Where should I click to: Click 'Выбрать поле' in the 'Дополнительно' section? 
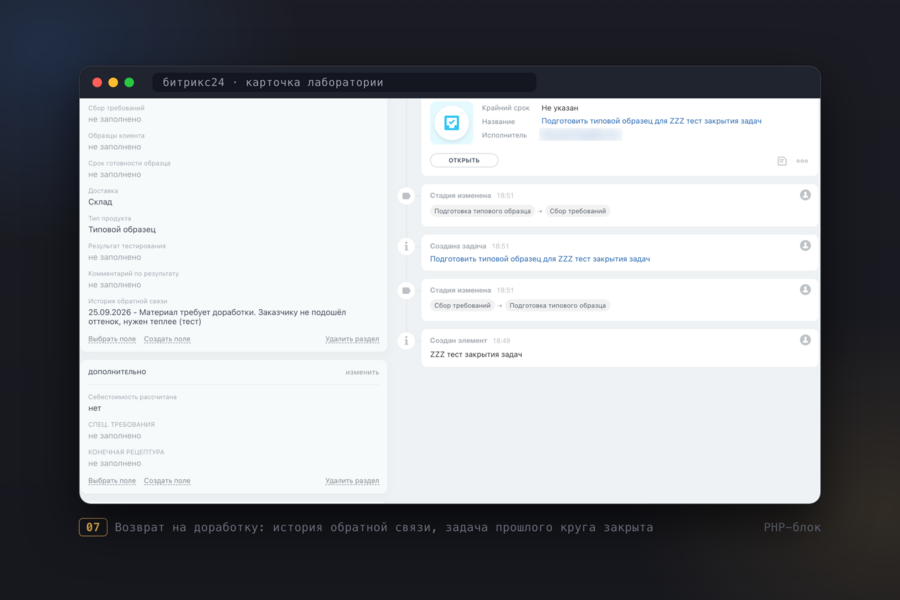[x=112, y=481]
